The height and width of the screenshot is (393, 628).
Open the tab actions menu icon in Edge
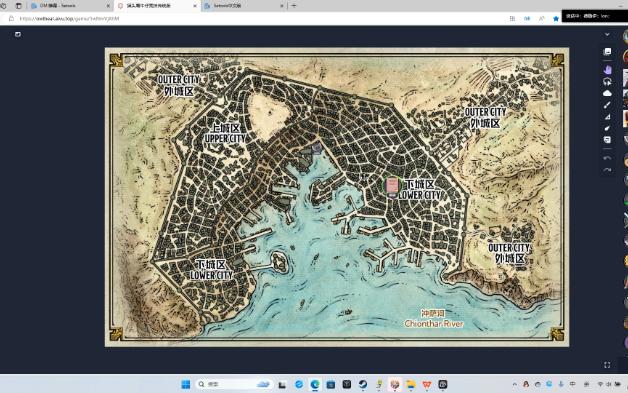[x=18, y=6]
